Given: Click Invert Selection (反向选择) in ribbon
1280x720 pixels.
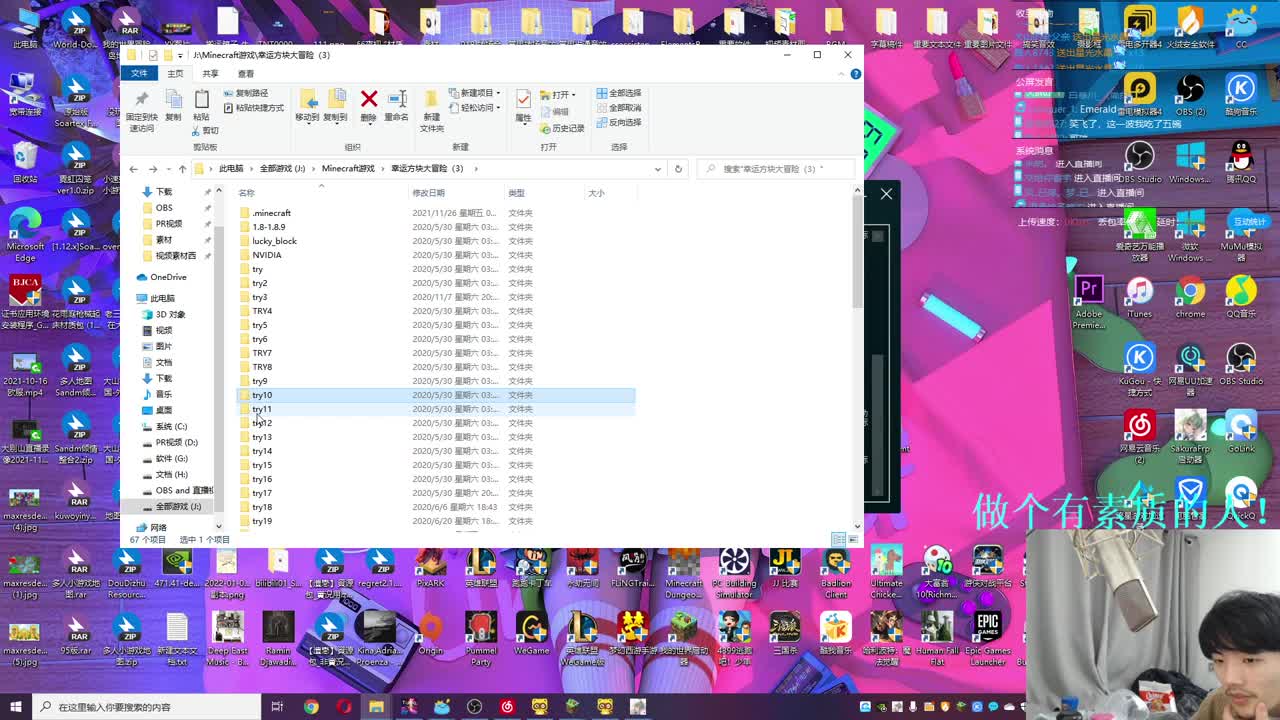Looking at the screenshot, I should 619,122.
